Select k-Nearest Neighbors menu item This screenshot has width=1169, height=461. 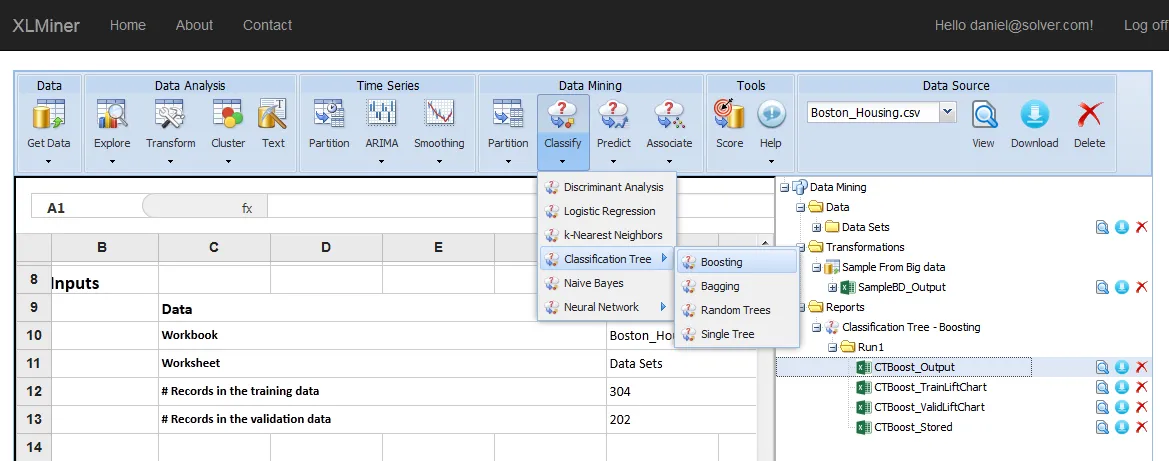[x=606, y=235]
